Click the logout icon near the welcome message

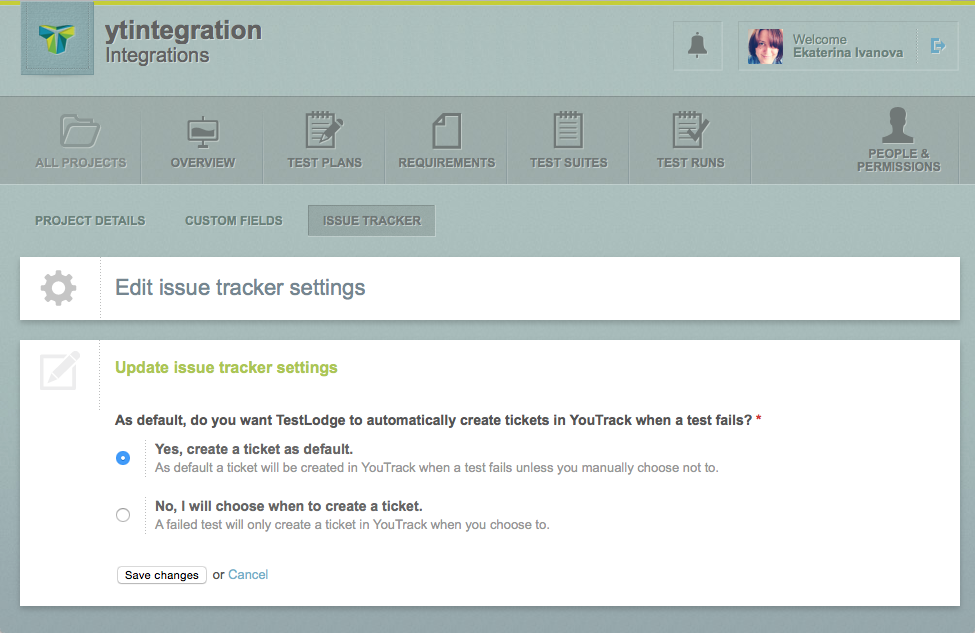coord(938,45)
